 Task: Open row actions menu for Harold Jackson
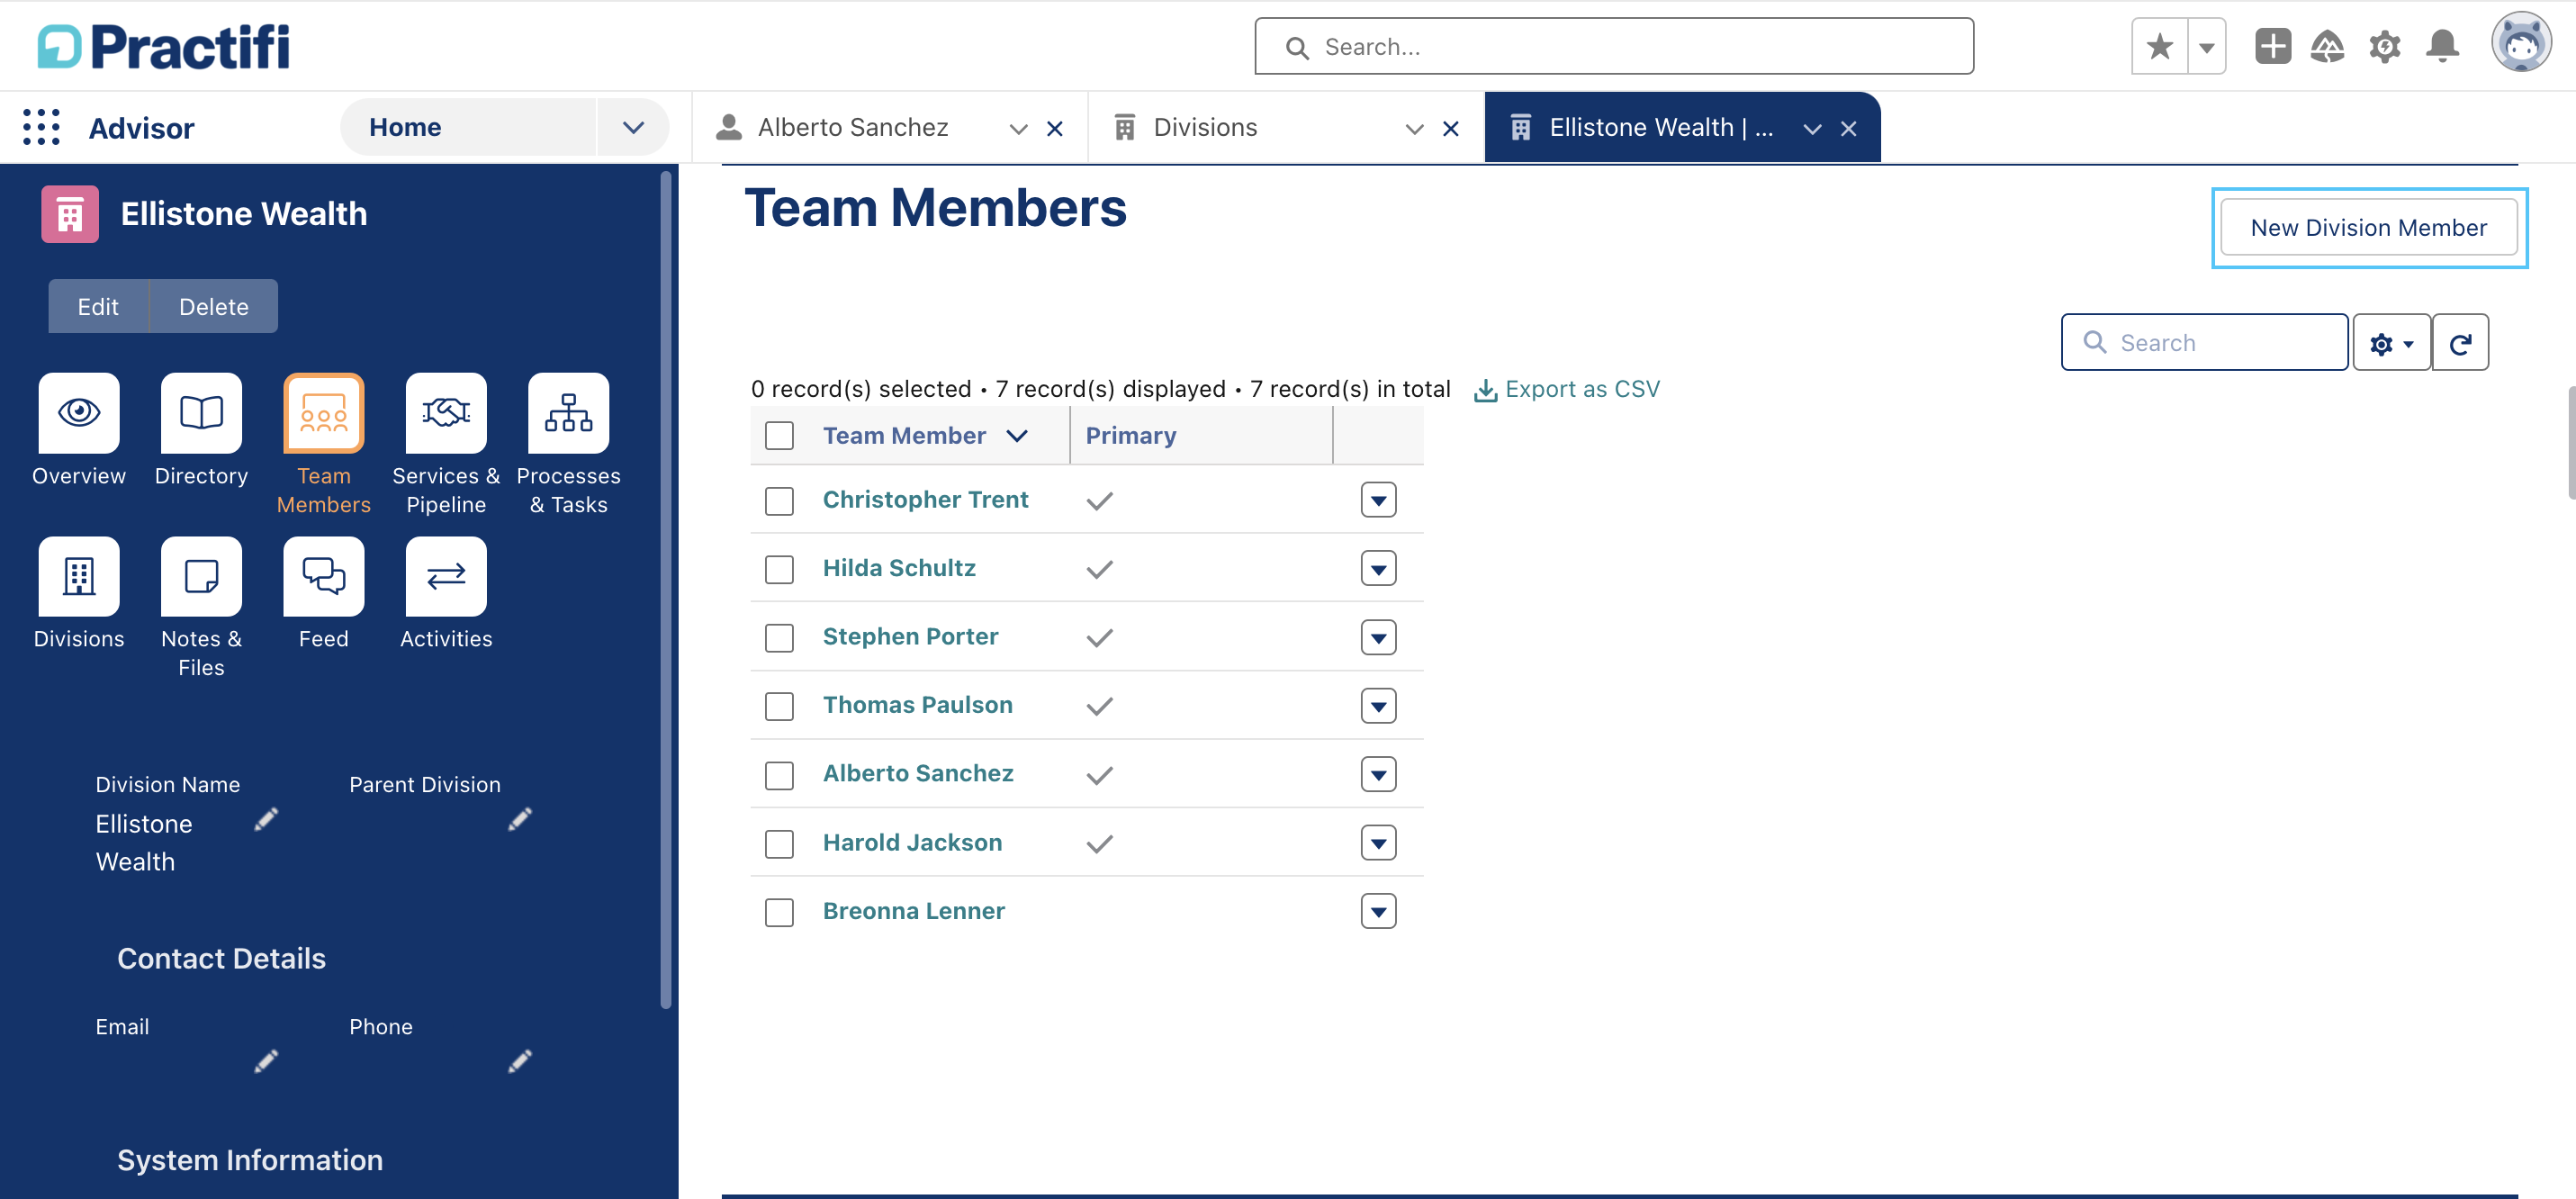[x=1378, y=843]
